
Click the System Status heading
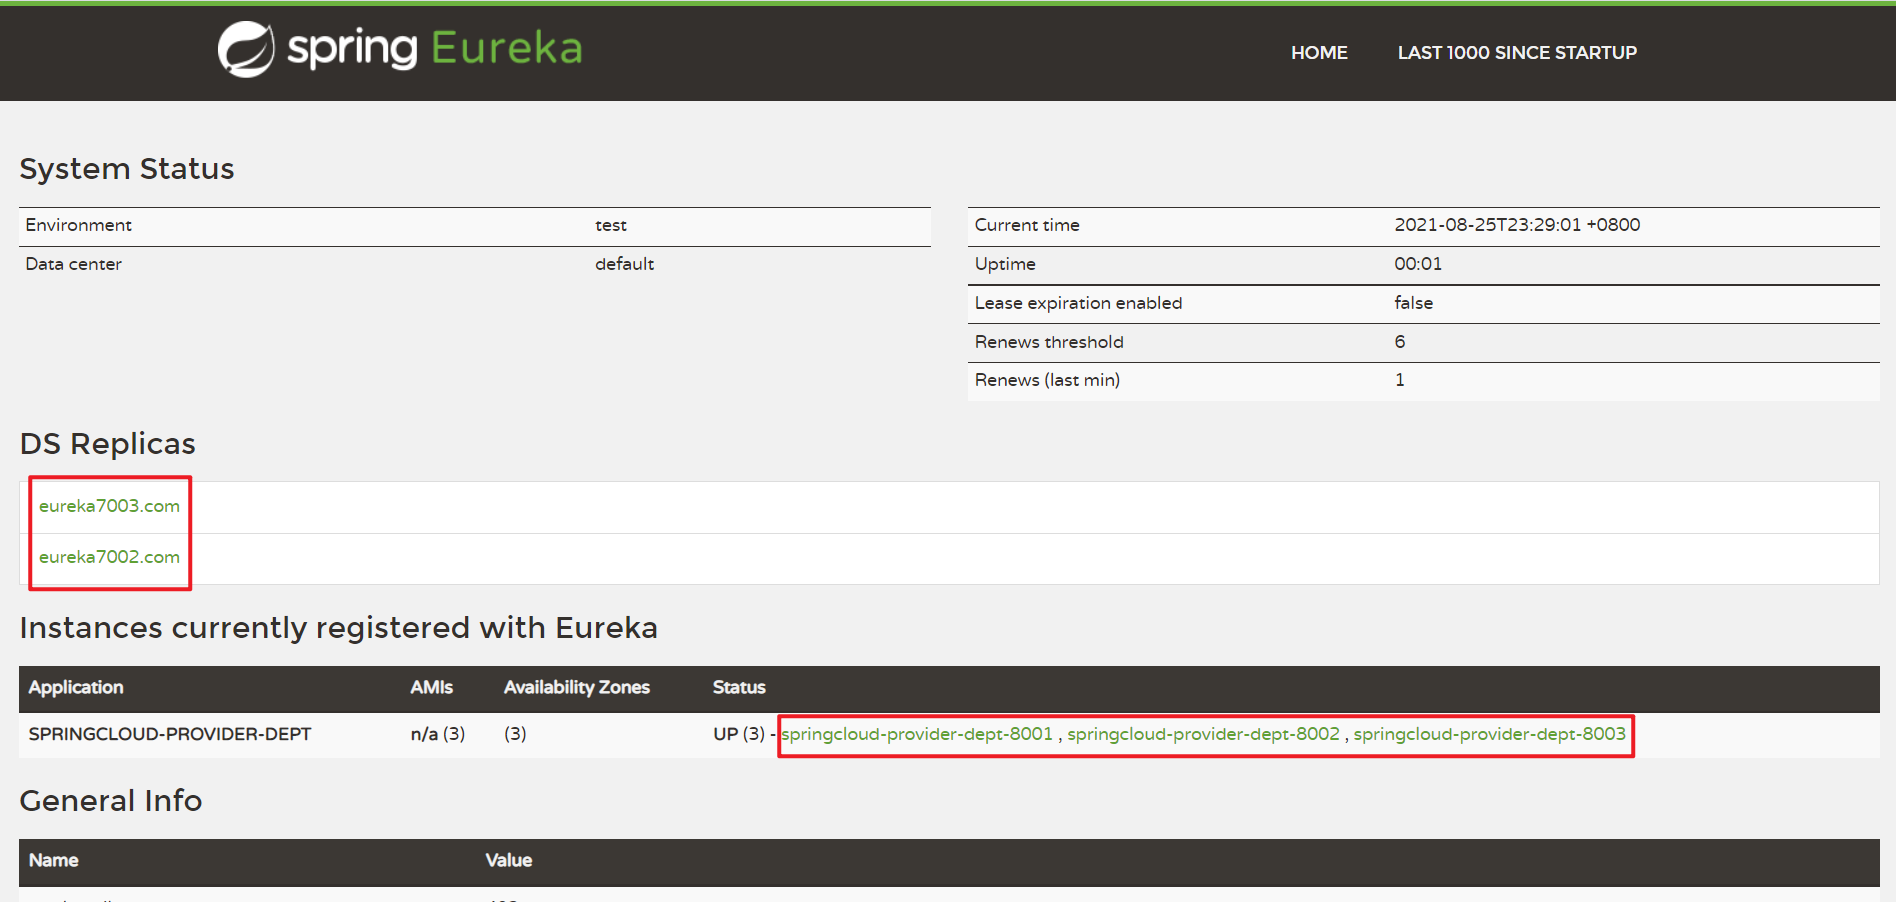127,169
